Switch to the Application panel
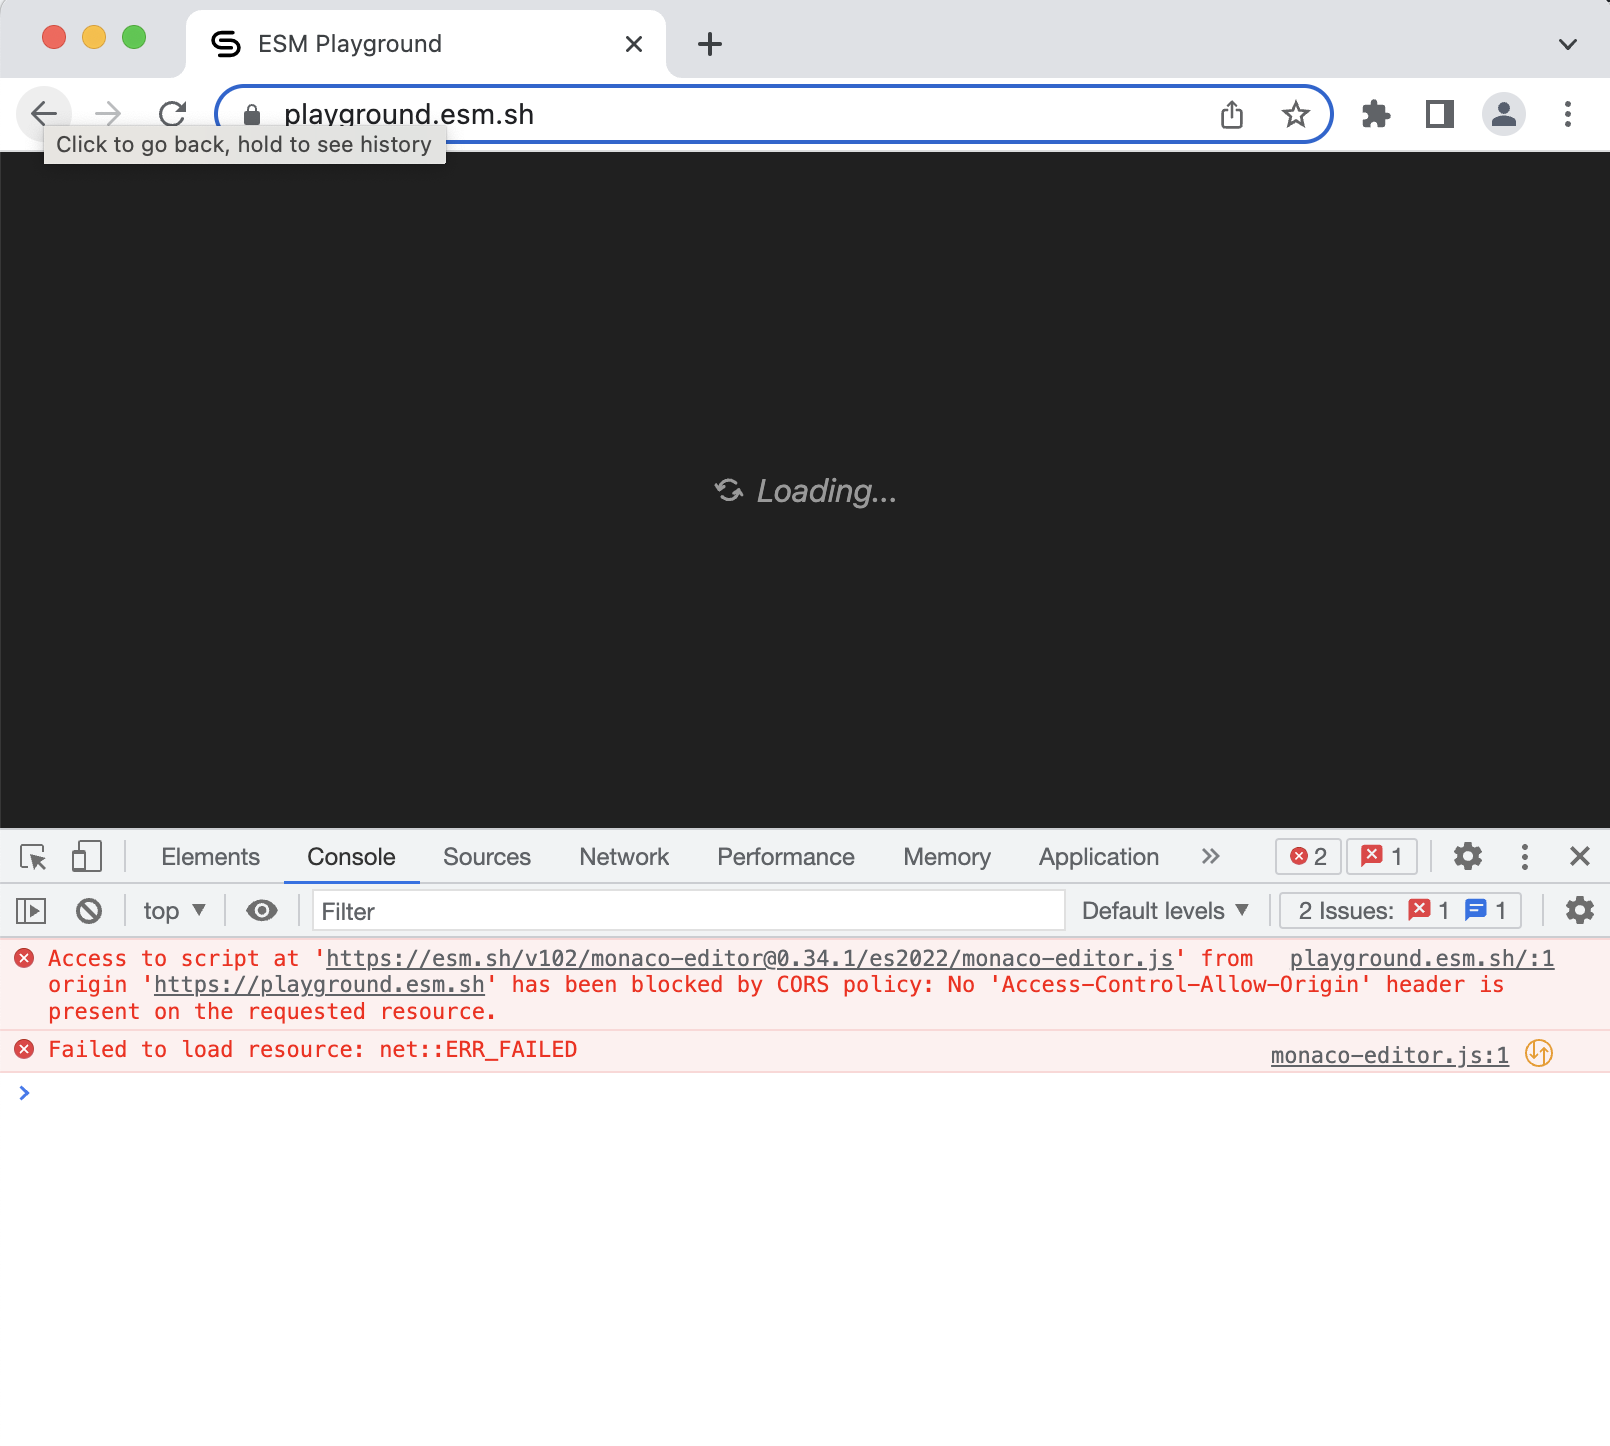The height and width of the screenshot is (1446, 1610). (1097, 857)
